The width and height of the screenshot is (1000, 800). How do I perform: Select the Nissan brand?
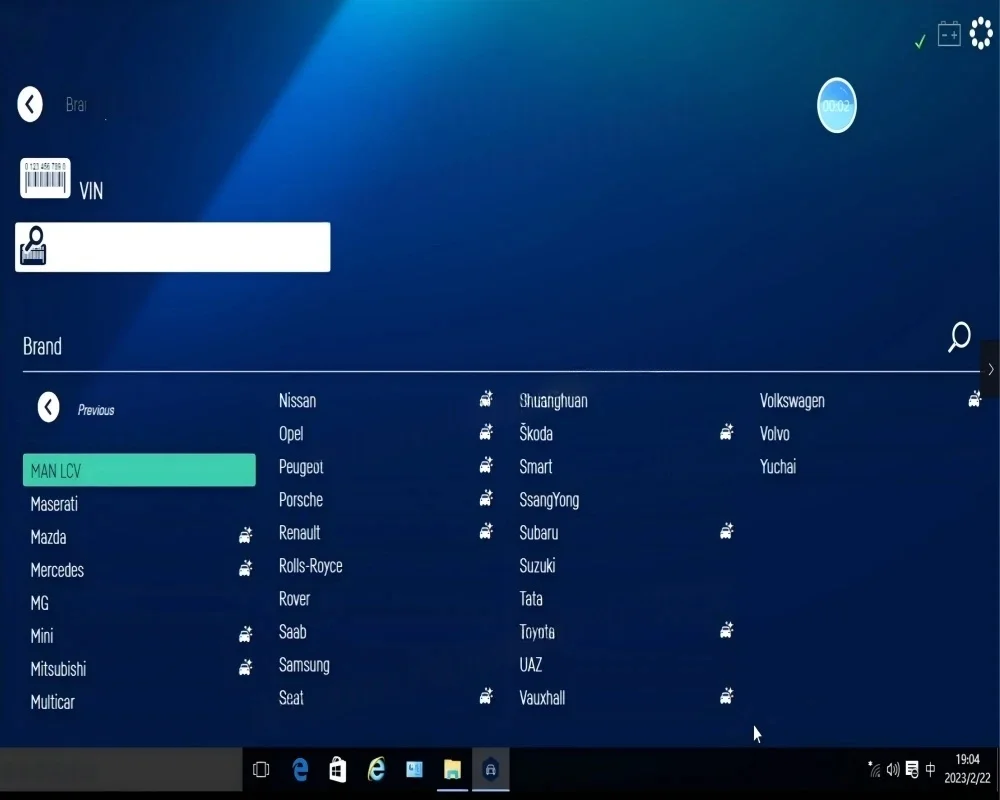297,401
